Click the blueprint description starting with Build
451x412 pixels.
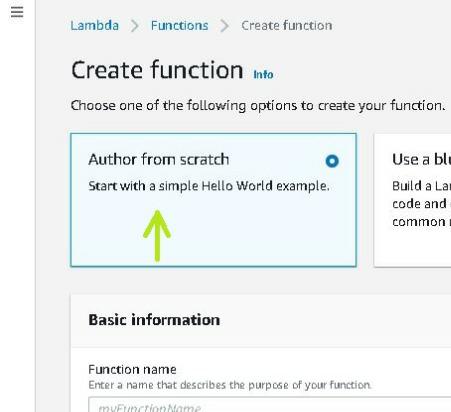click(421, 204)
